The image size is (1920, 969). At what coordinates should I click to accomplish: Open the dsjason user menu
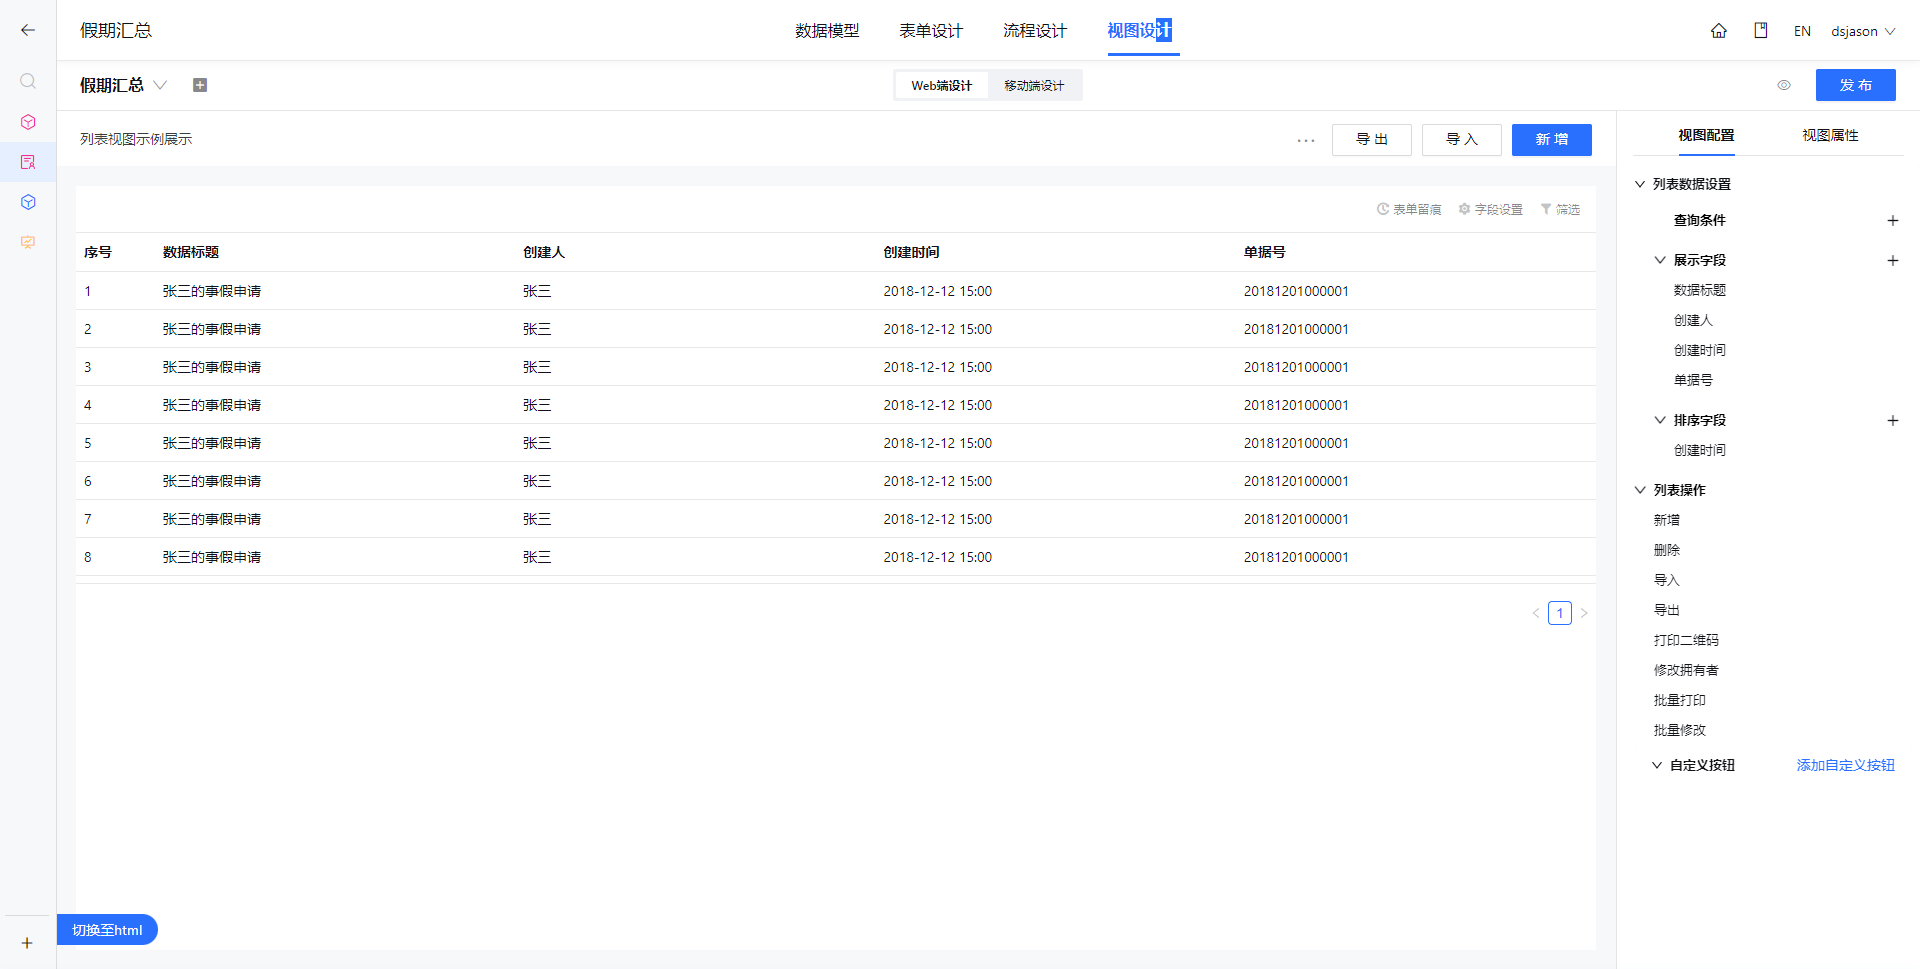pyautogui.click(x=1863, y=31)
